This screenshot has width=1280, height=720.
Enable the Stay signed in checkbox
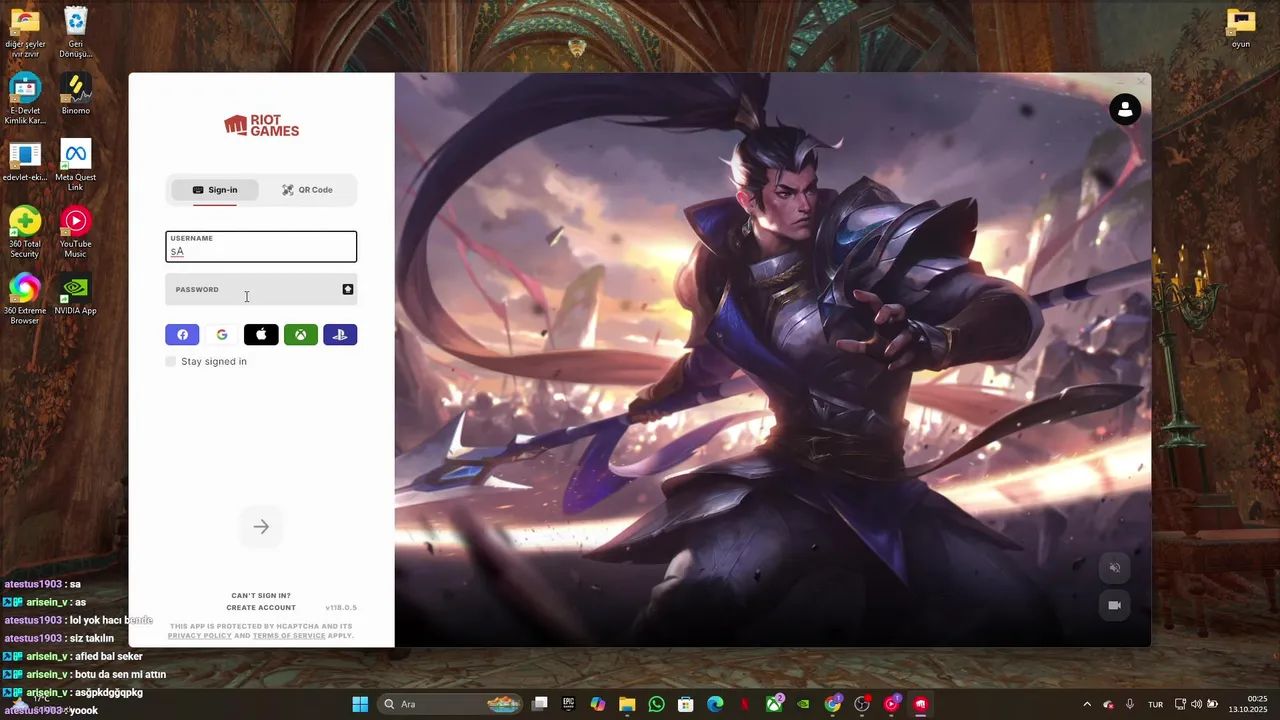(171, 361)
